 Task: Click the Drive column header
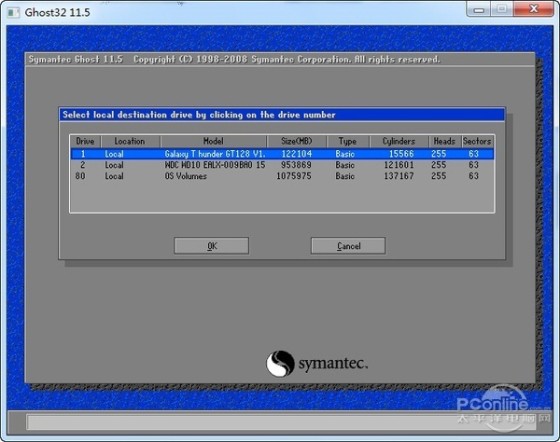pyautogui.click(x=85, y=141)
